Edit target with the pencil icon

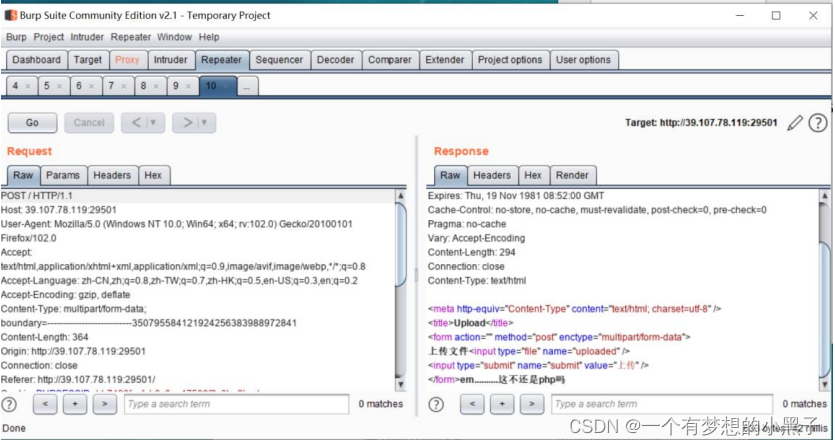[795, 123]
